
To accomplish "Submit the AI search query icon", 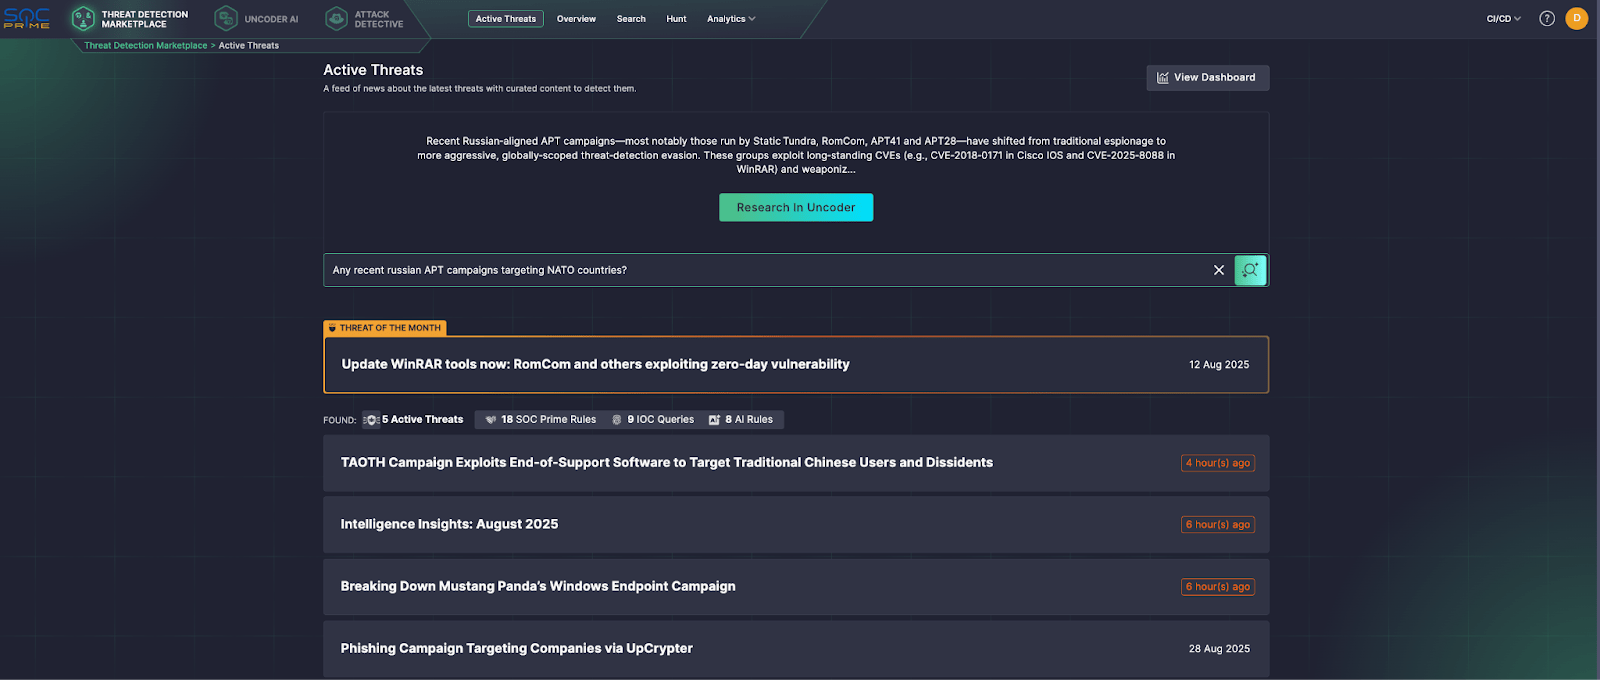I will (x=1250, y=270).
